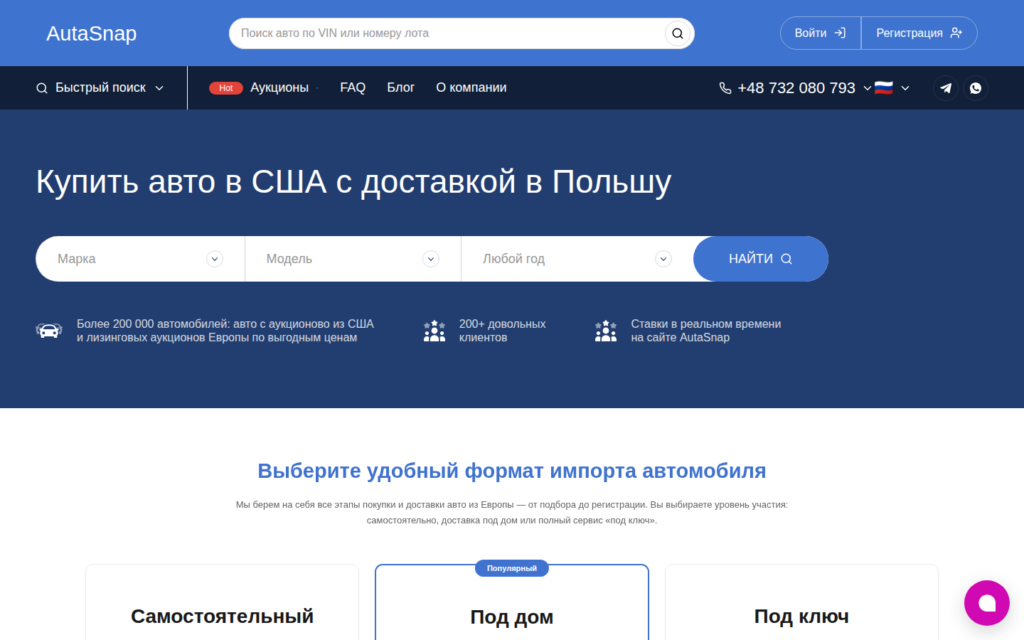The image size is (1024, 640).
Task: Expand the Быстрый поиск menu
Action: tap(100, 88)
